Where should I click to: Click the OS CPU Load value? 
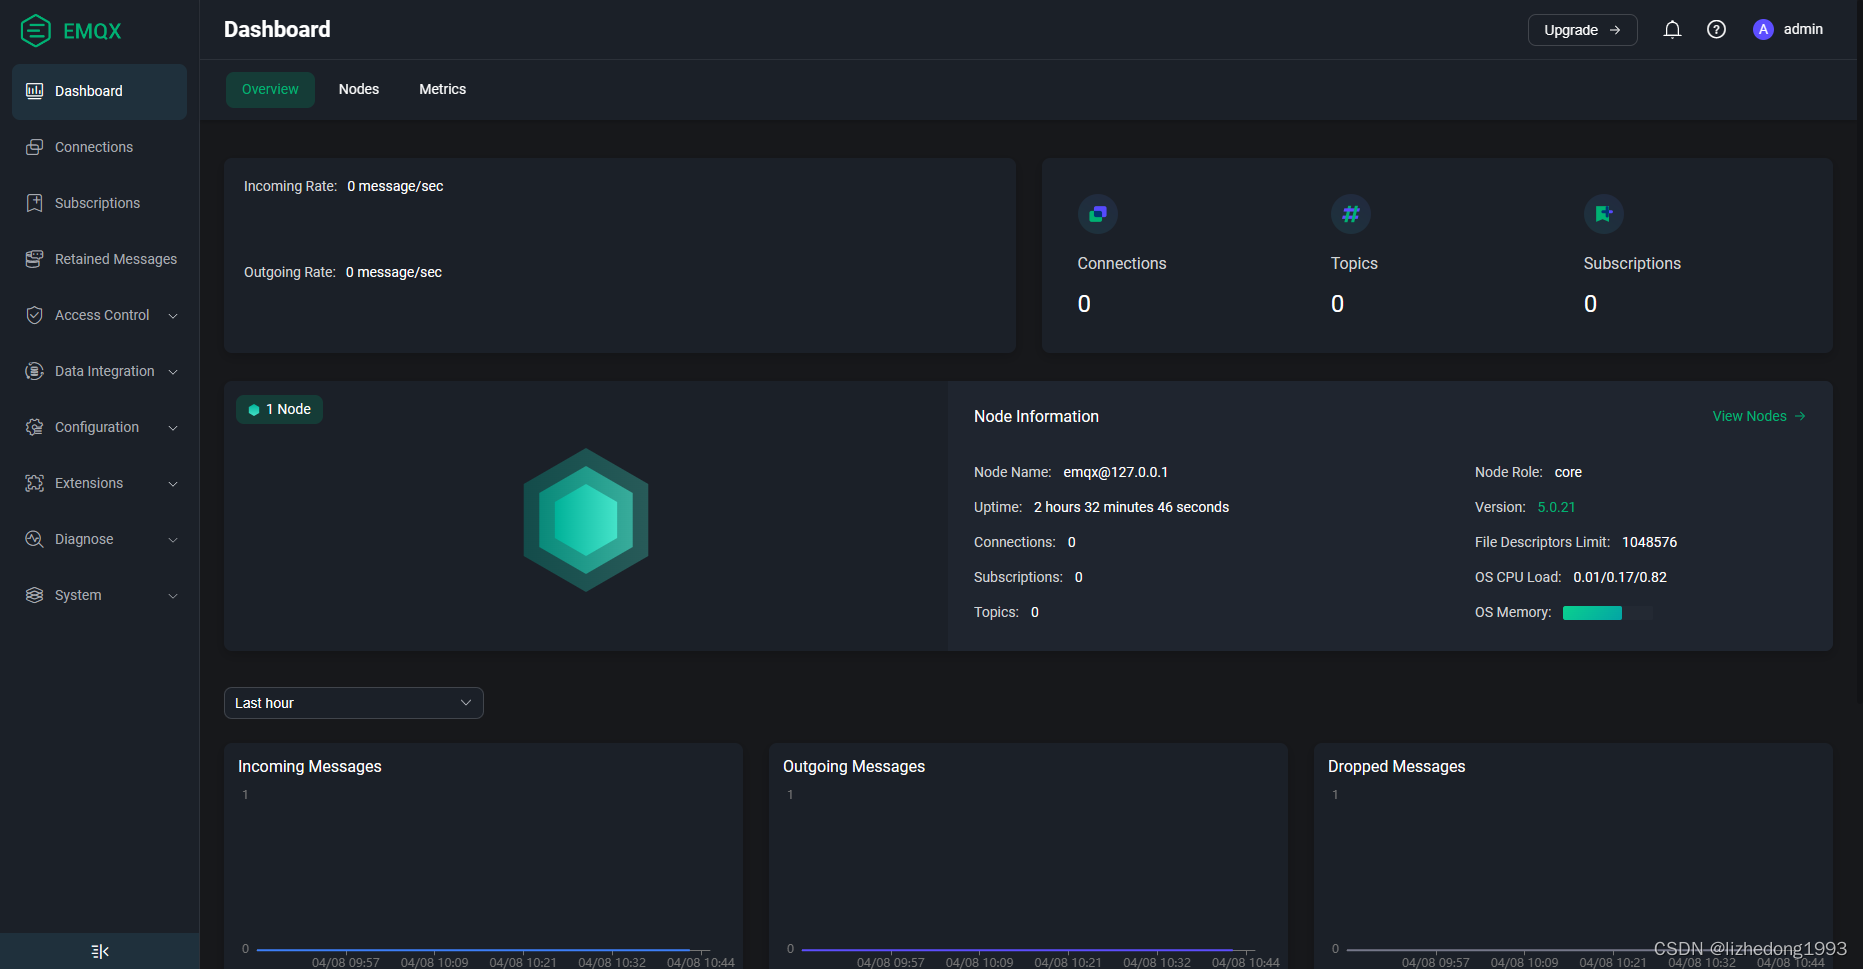(x=1620, y=577)
